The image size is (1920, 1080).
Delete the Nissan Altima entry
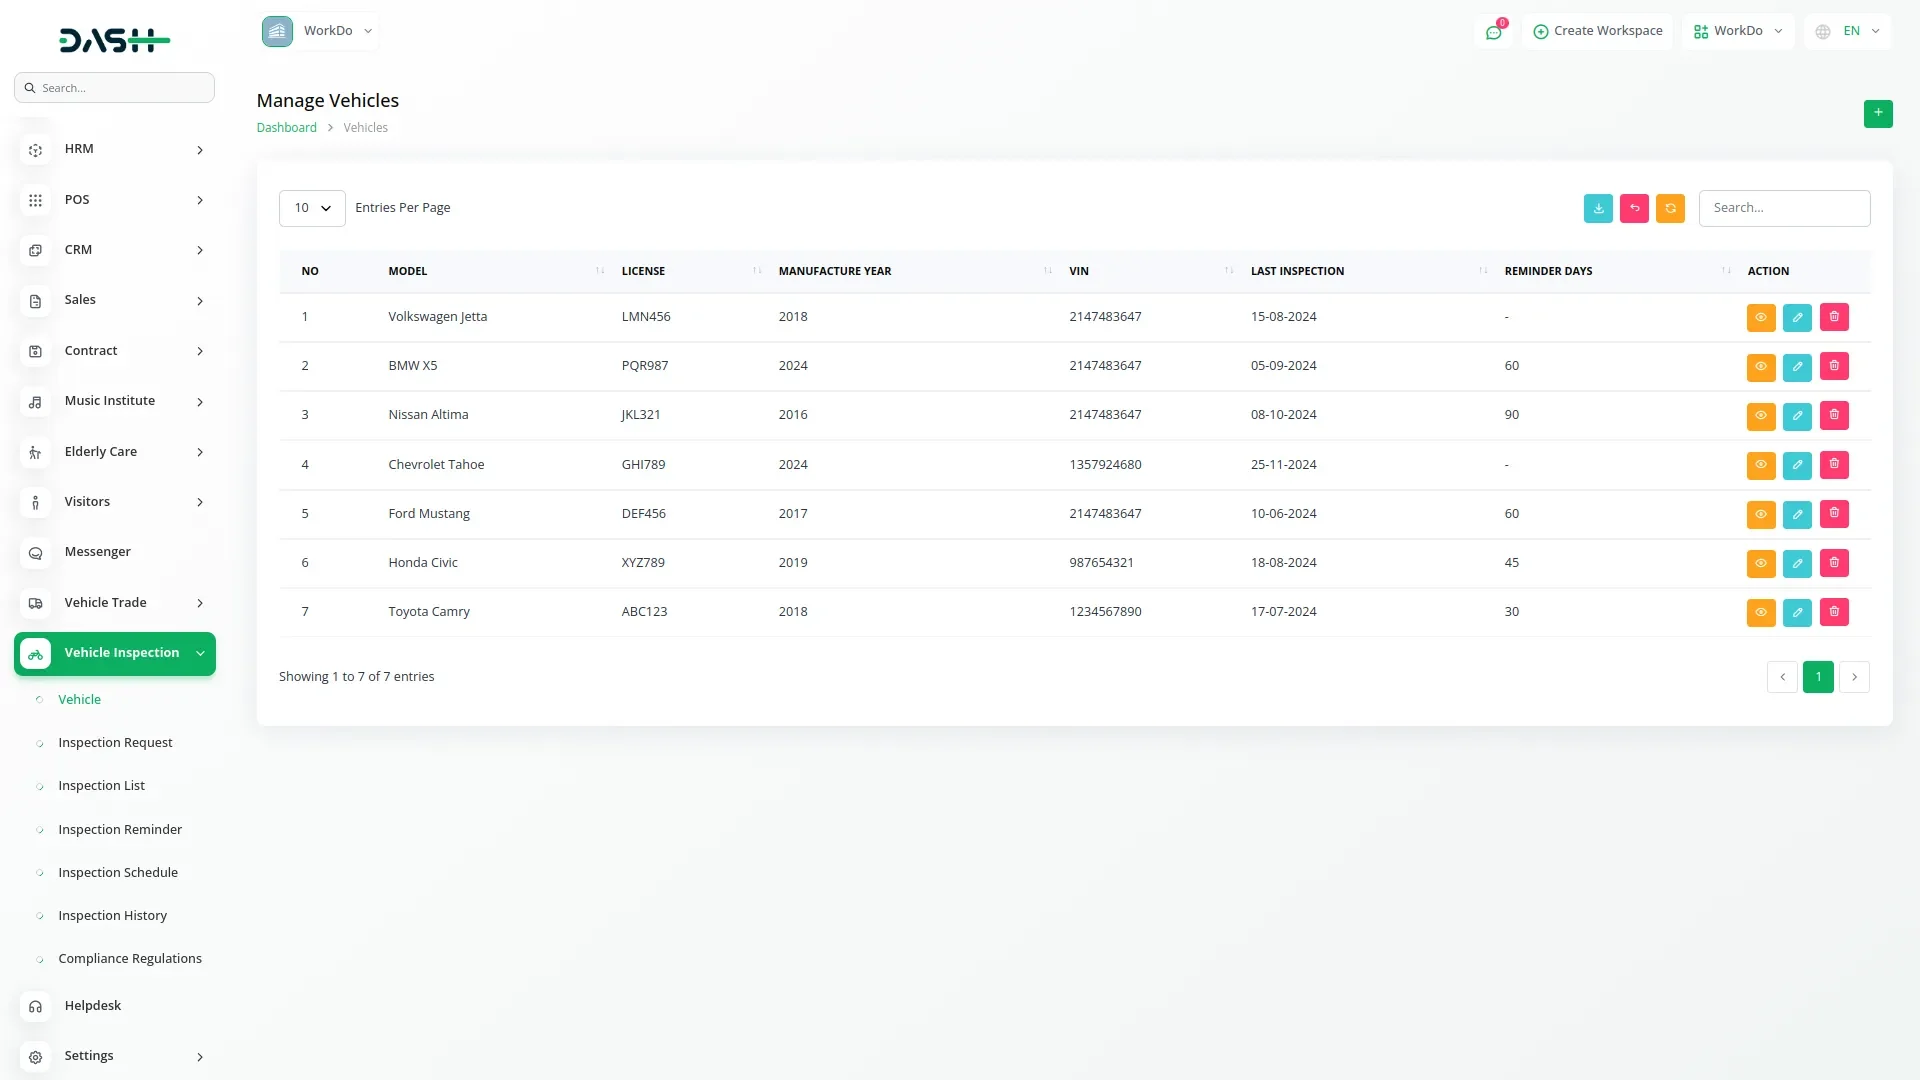click(1834, 415)
